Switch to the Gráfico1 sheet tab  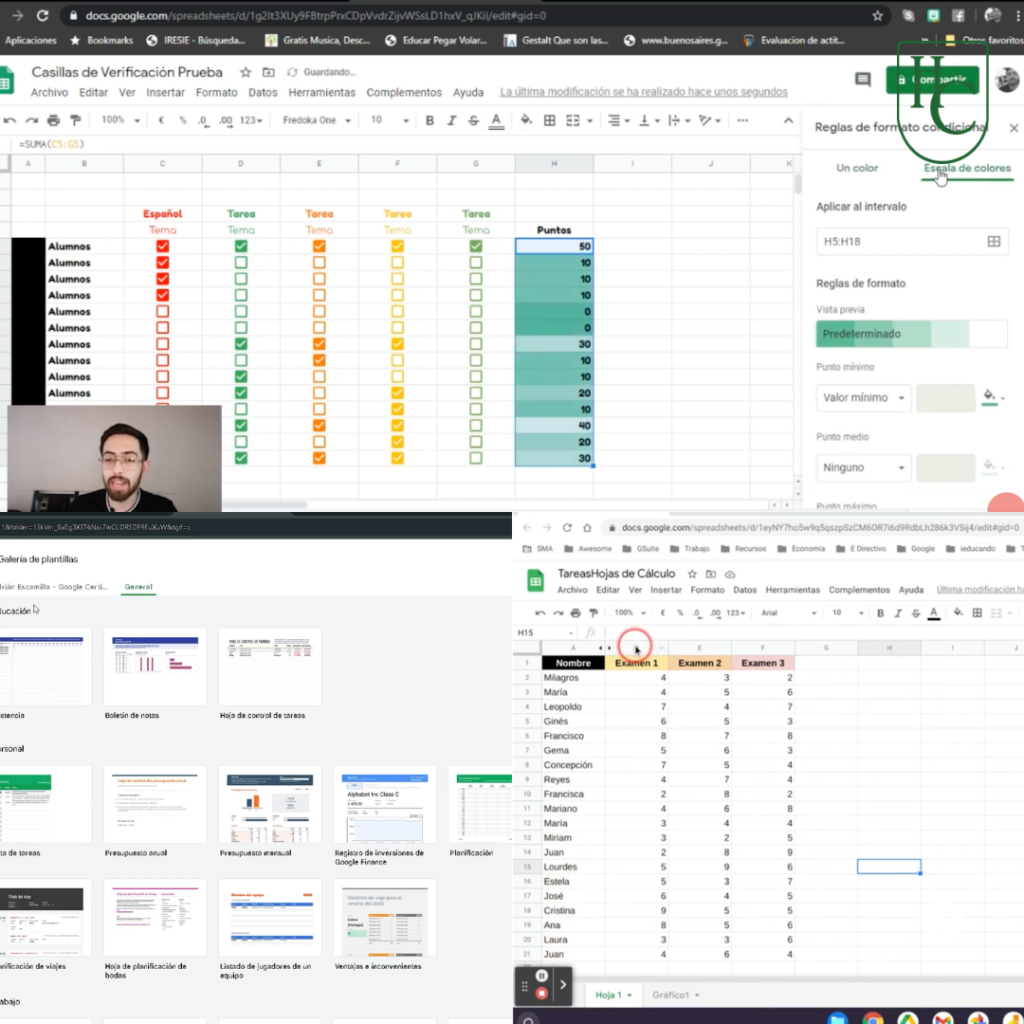(675, 995)
